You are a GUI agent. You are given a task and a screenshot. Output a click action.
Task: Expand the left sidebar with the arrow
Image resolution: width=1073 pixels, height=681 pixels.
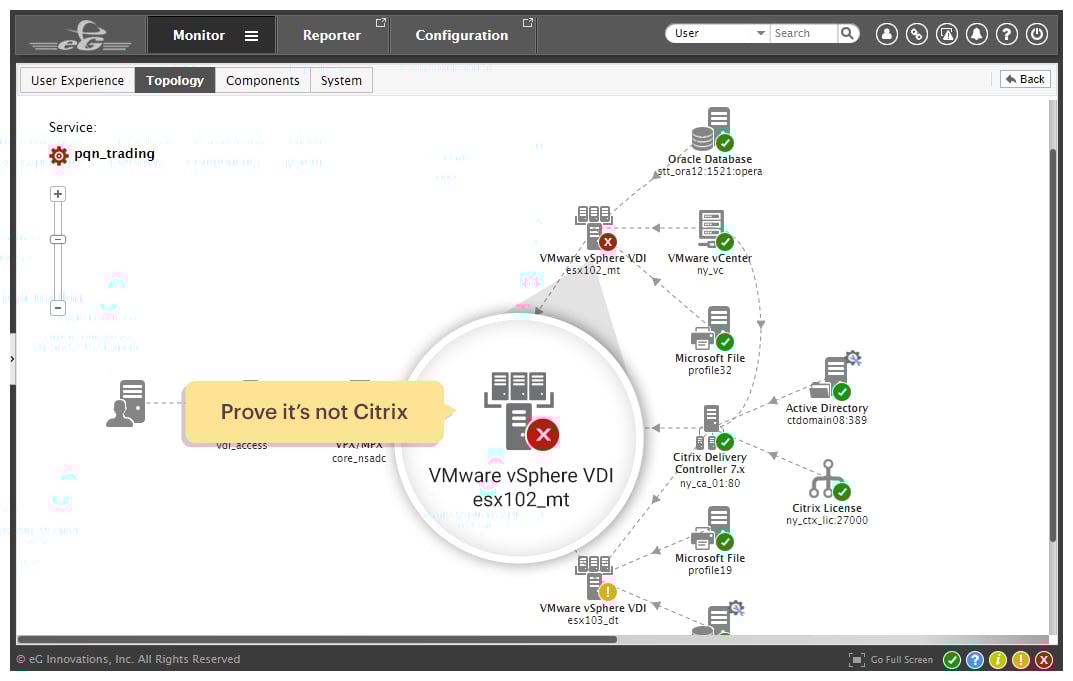tap(11, 359)
